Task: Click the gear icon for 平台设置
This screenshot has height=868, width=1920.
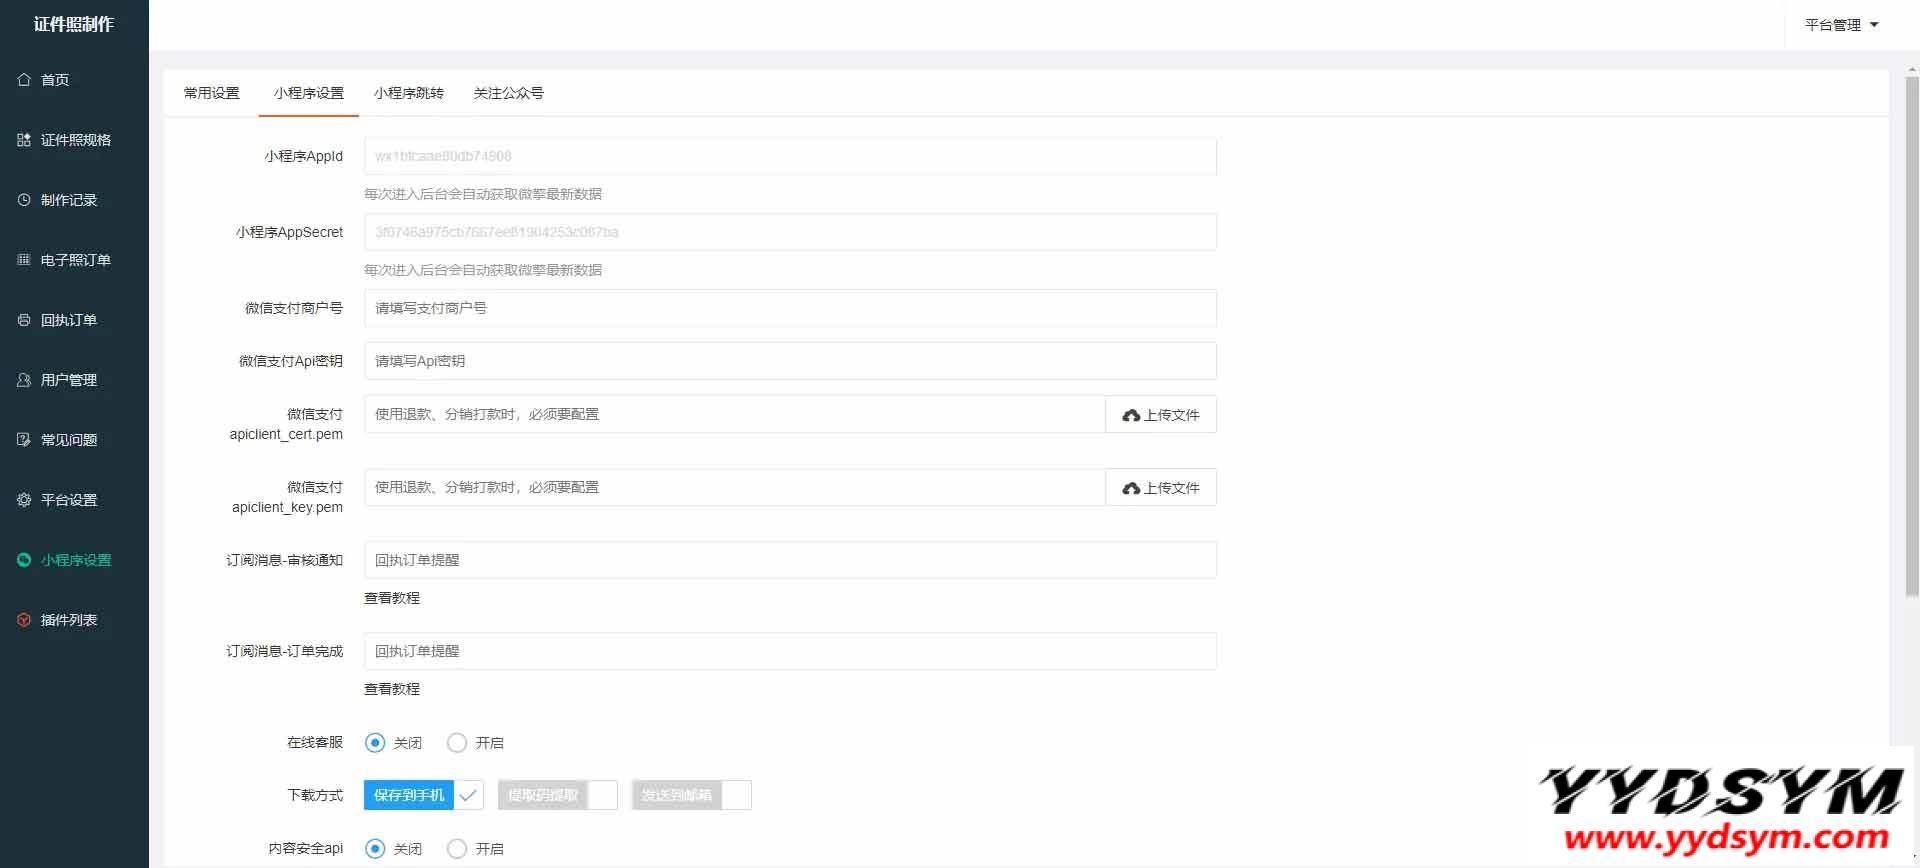Action: (x=24, y=500)
